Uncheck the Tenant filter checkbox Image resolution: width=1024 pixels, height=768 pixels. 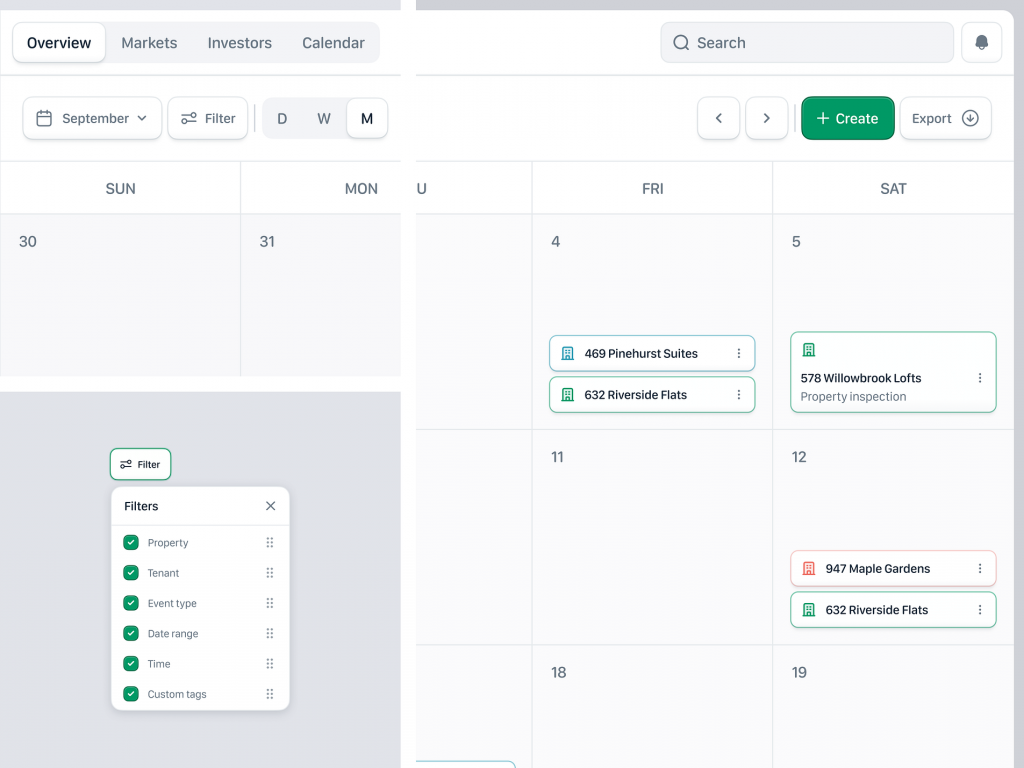pyautogui.click(x=131, y=573)
